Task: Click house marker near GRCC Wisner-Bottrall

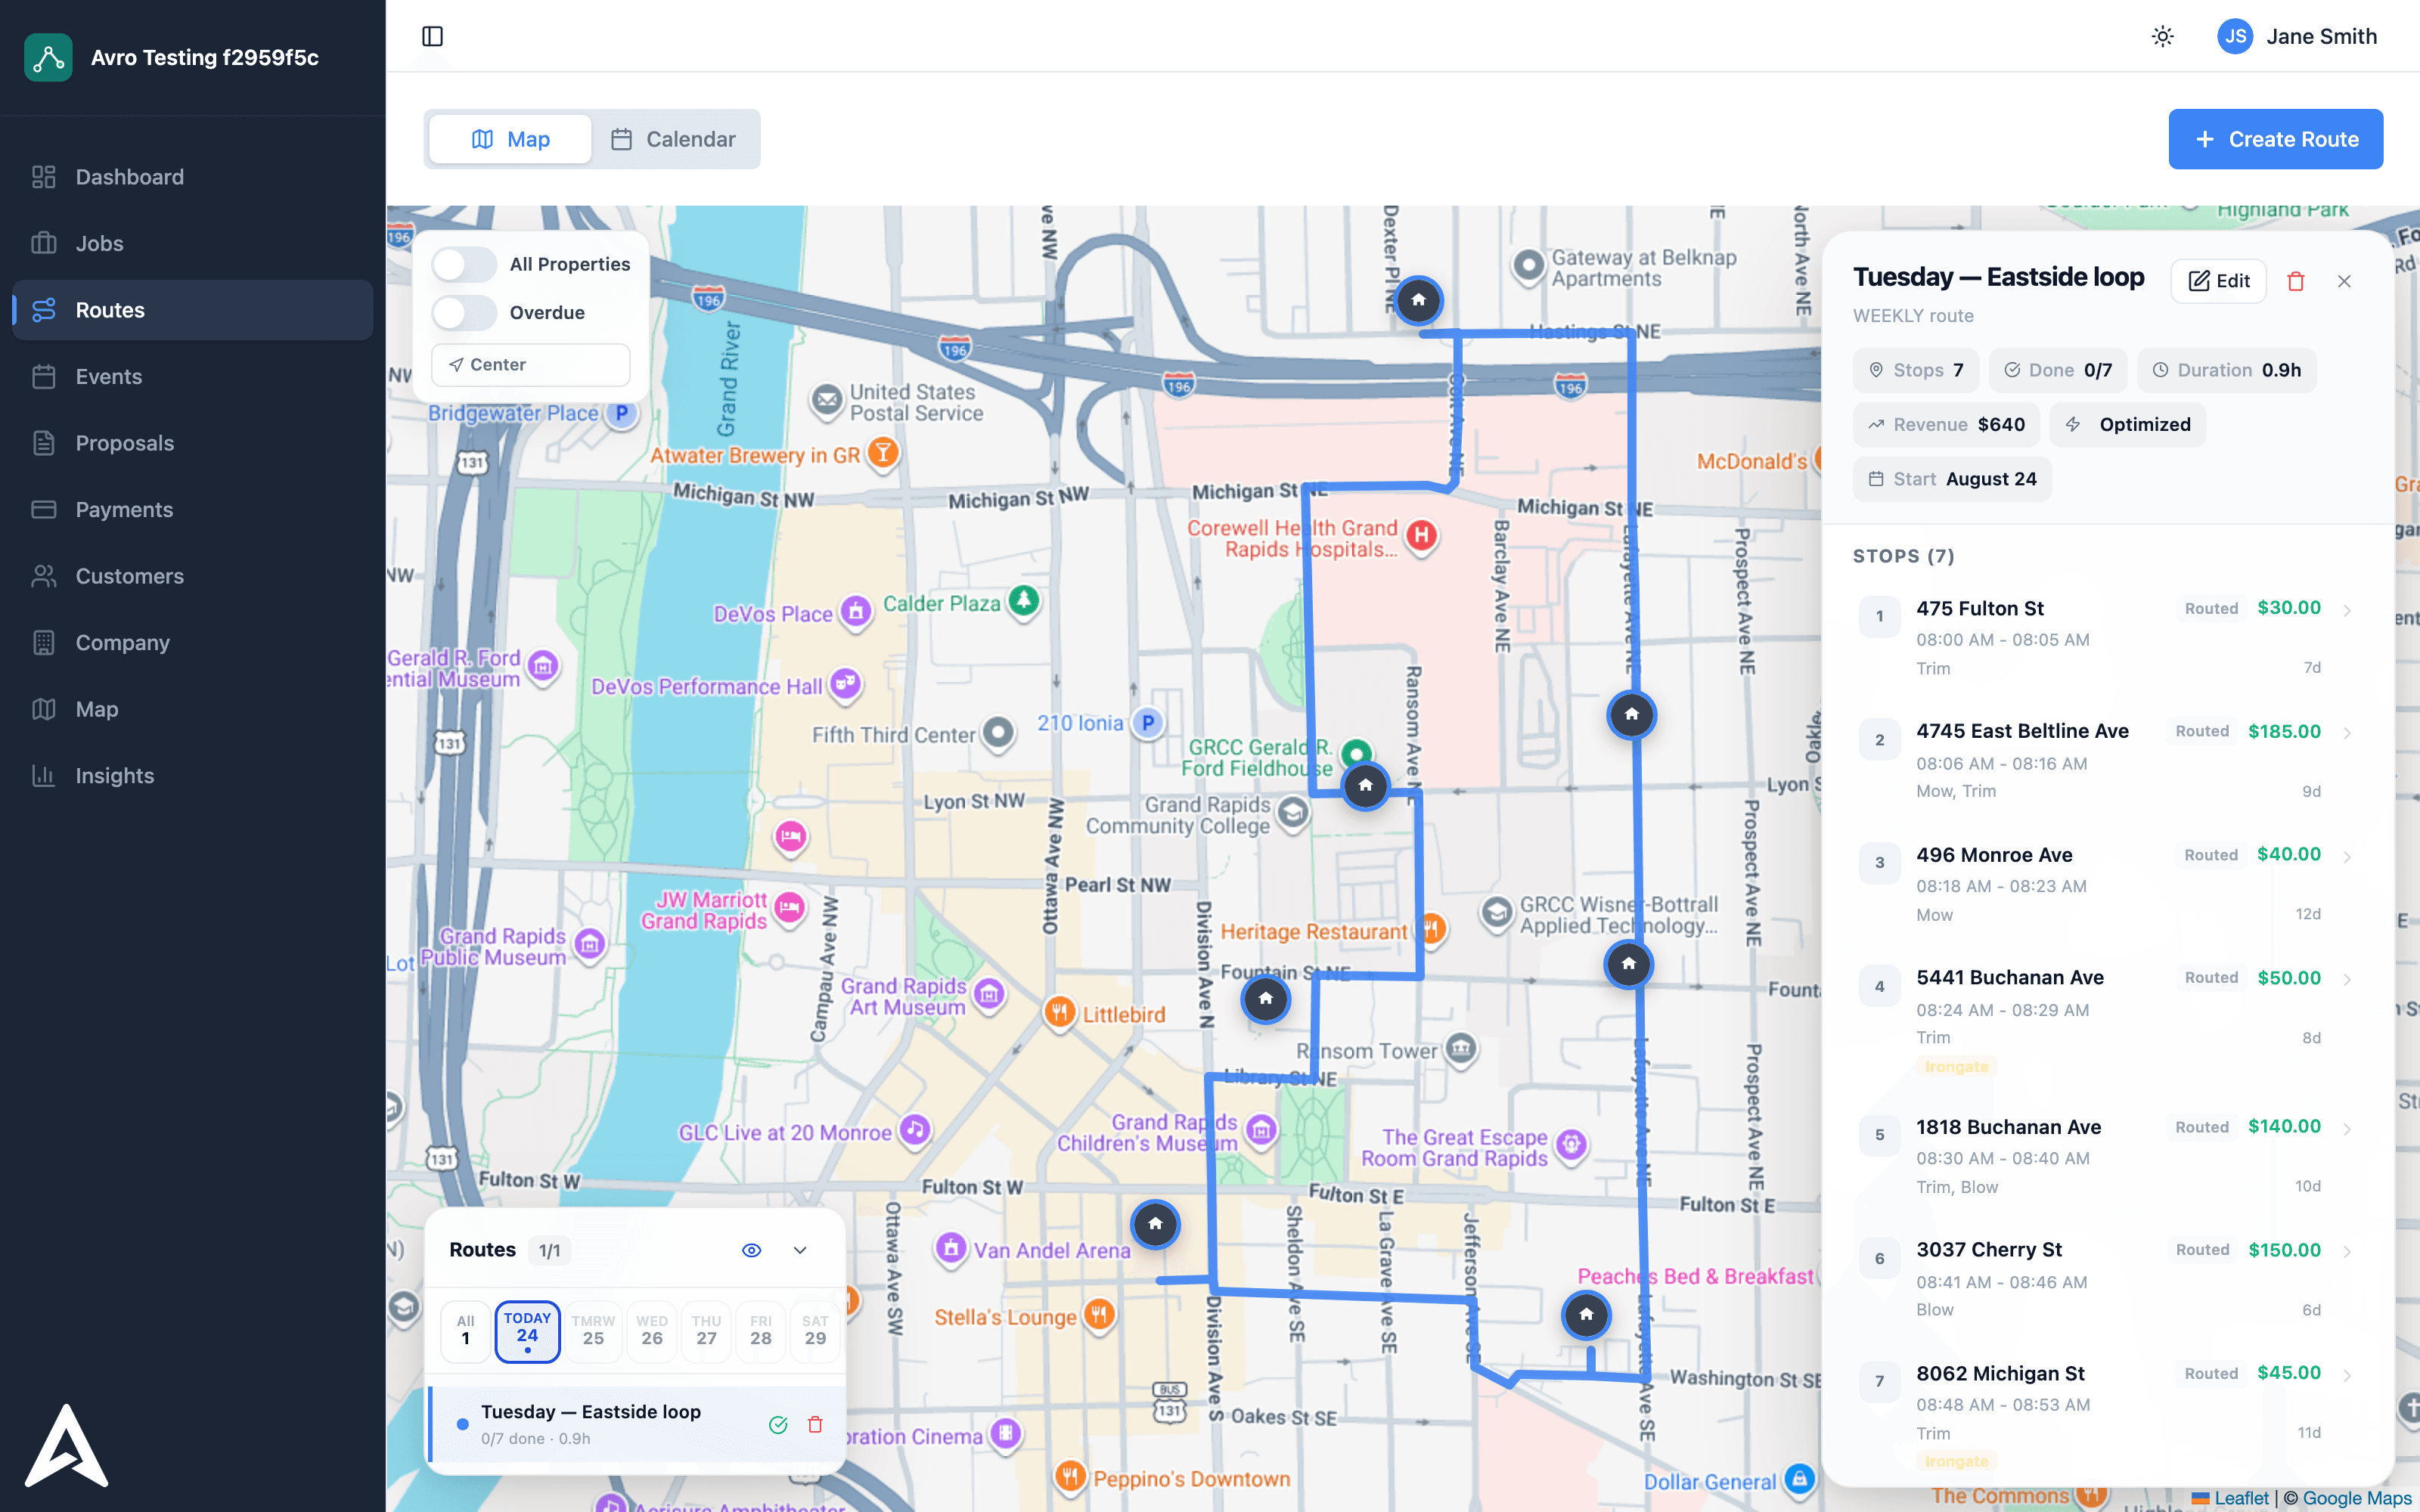Action: point(1628,964)
